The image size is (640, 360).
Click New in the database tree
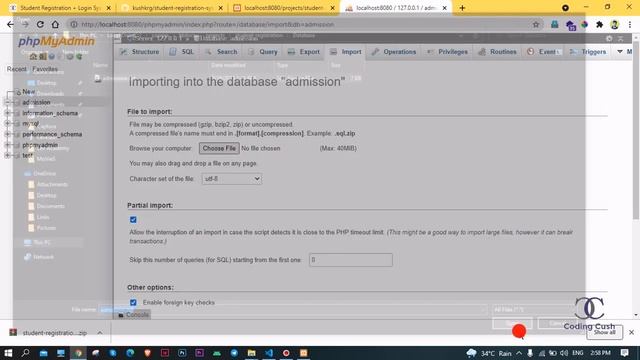point(29,91)
